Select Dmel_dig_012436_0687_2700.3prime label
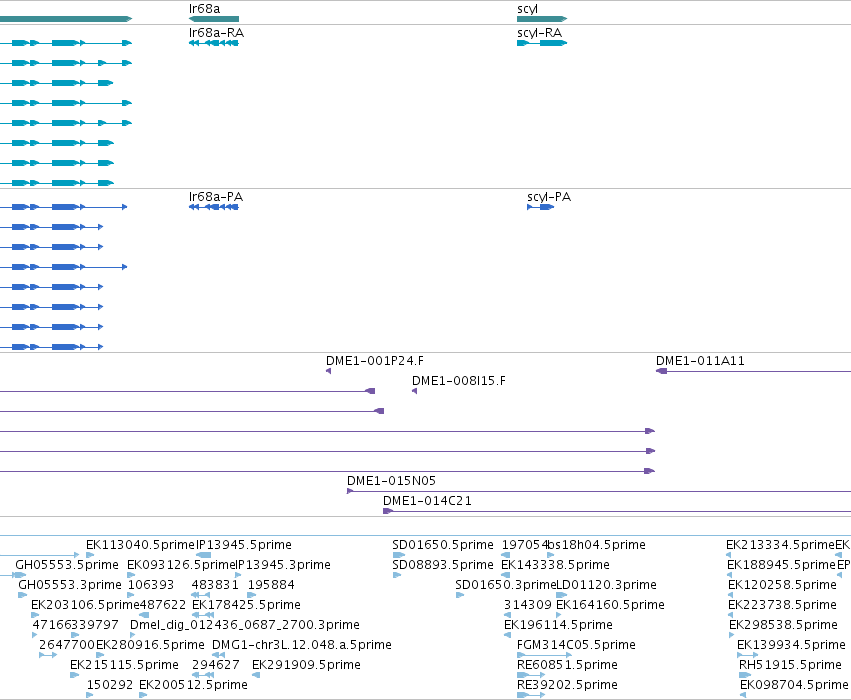The height and width of the screenshot is (700, 851). [245, 625]
